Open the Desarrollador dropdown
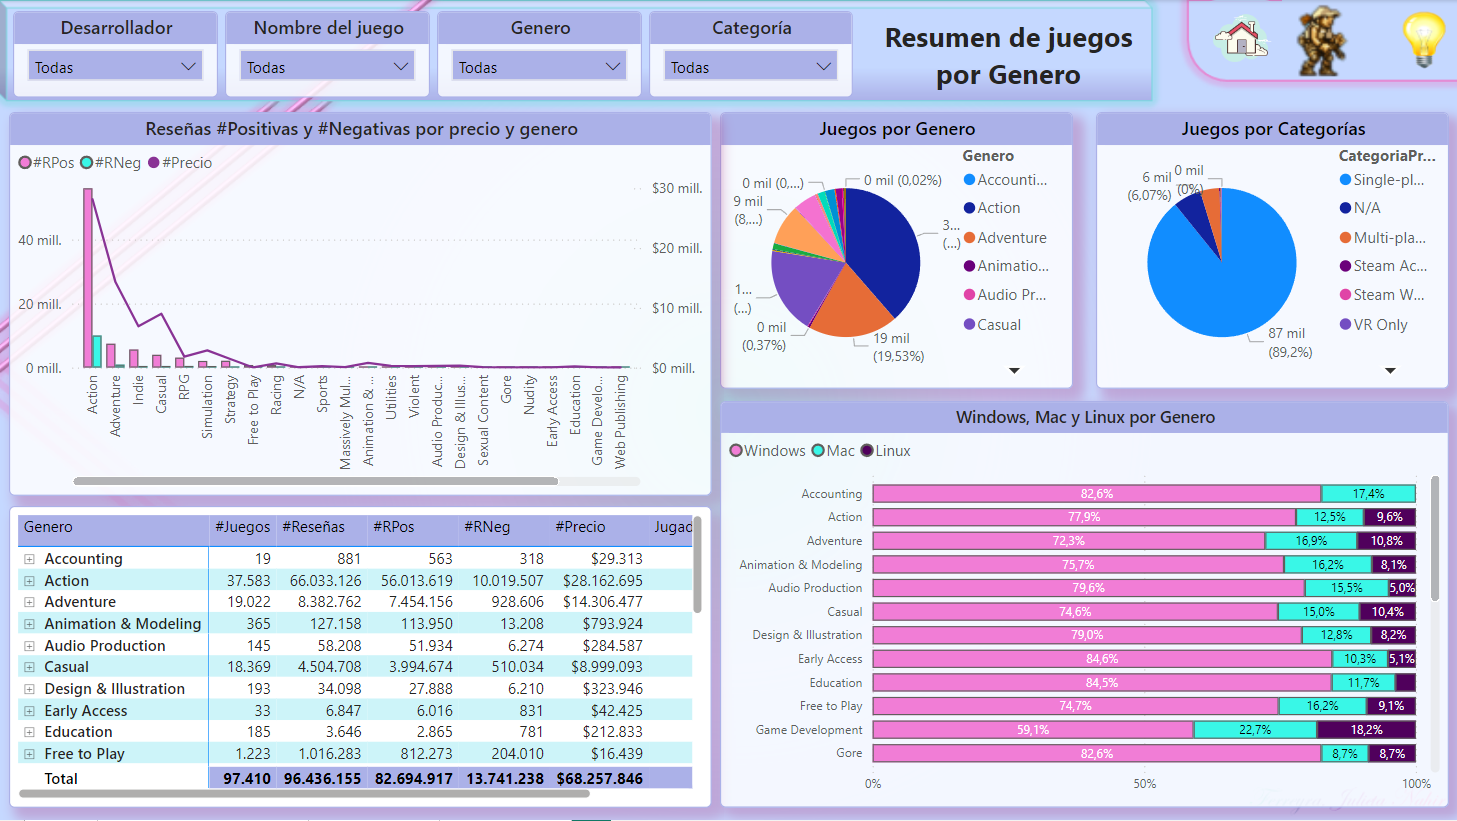This screenshot has width=1457, height=821. 115,67
